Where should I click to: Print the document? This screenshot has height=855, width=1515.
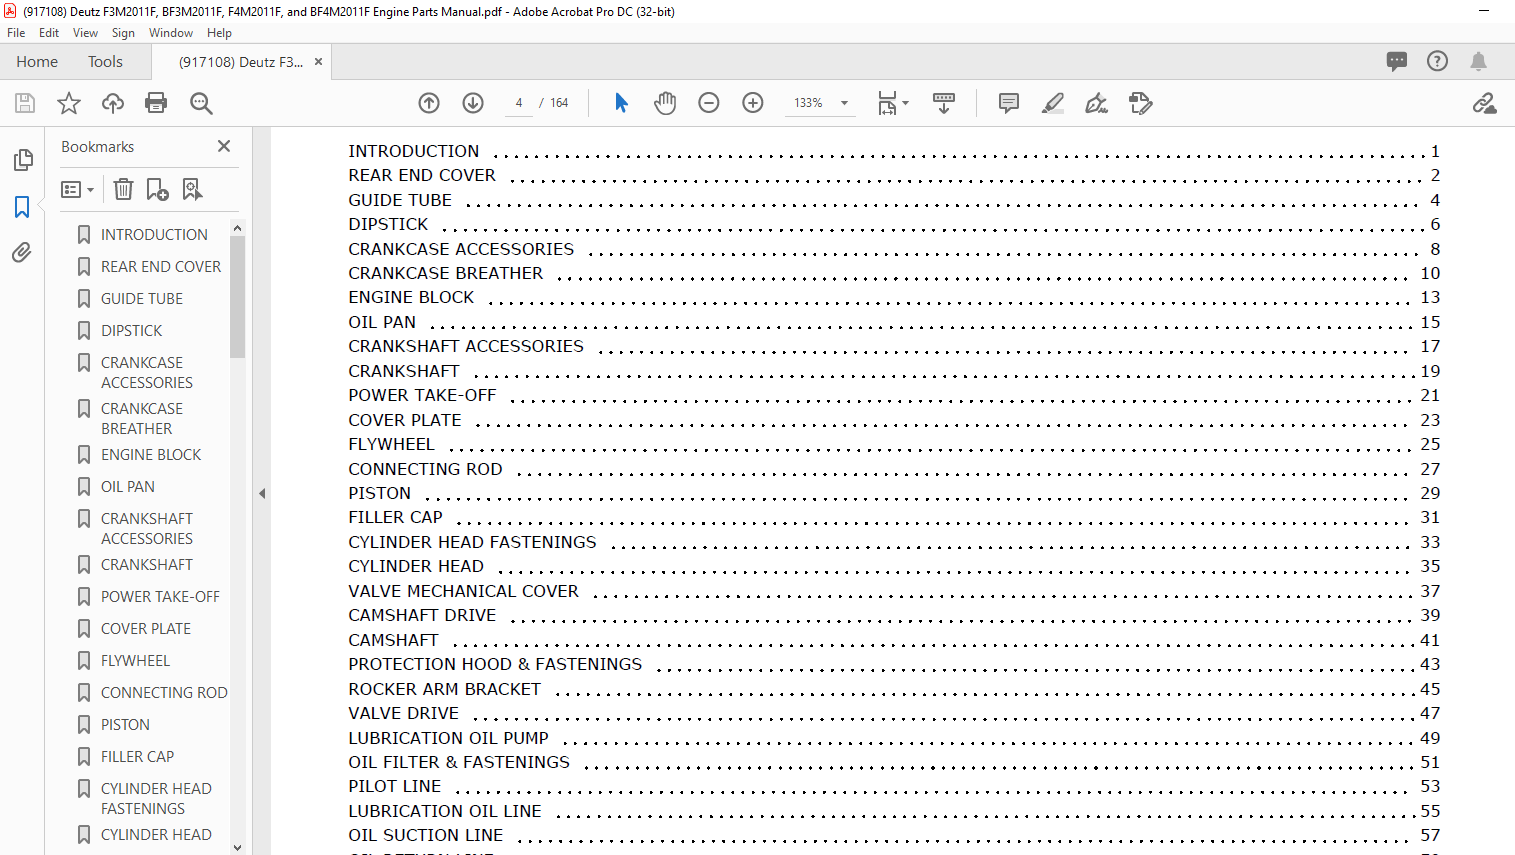156,103
